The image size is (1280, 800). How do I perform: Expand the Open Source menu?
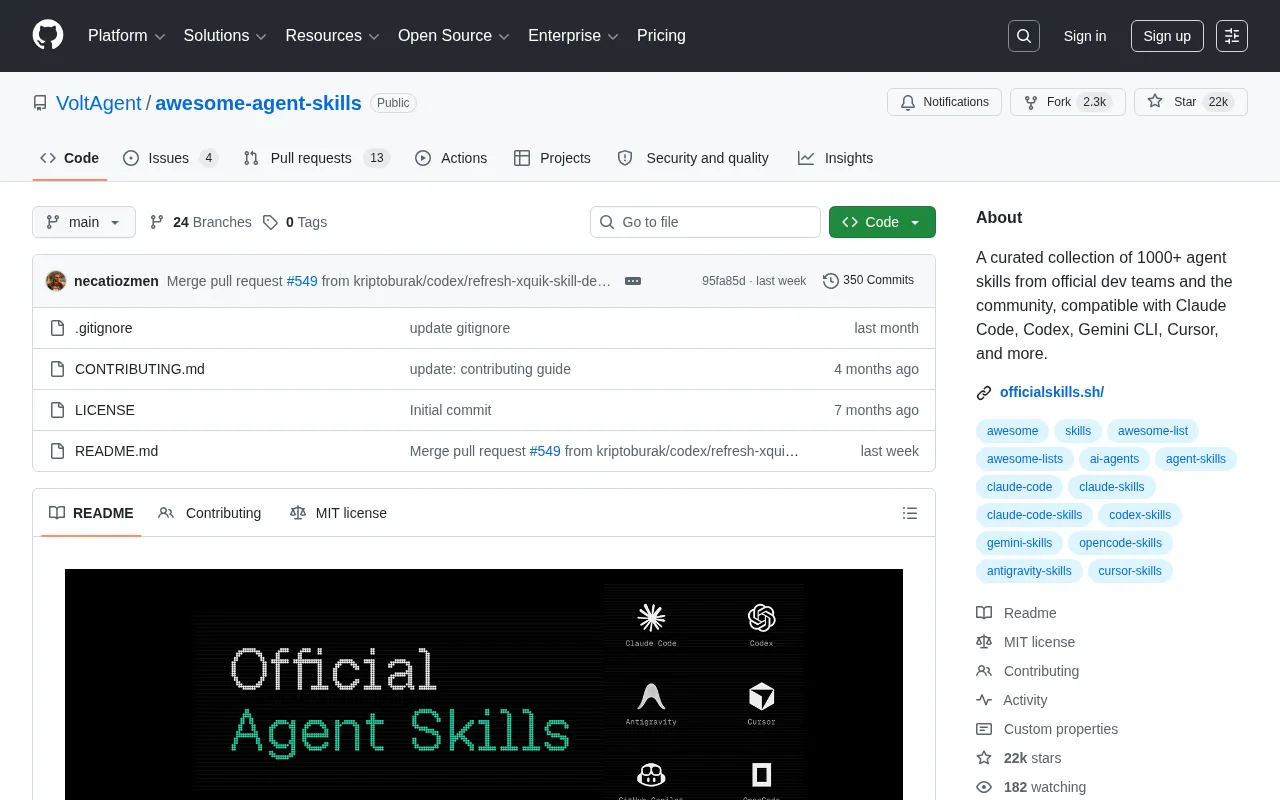pyautogui.click(x=454, y=36)
